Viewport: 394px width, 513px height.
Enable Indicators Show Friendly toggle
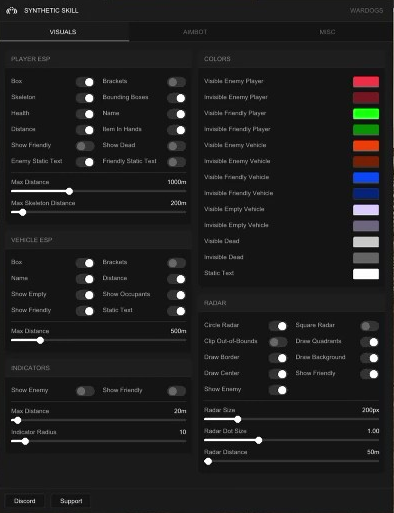click(x=176, y=391)
